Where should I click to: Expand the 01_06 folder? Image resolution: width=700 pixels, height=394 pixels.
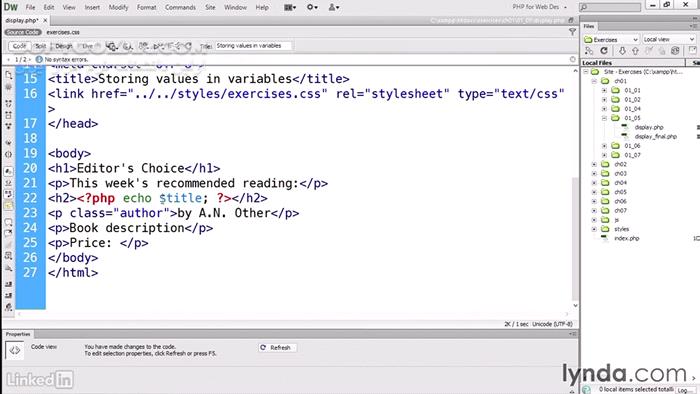(604, 146)
